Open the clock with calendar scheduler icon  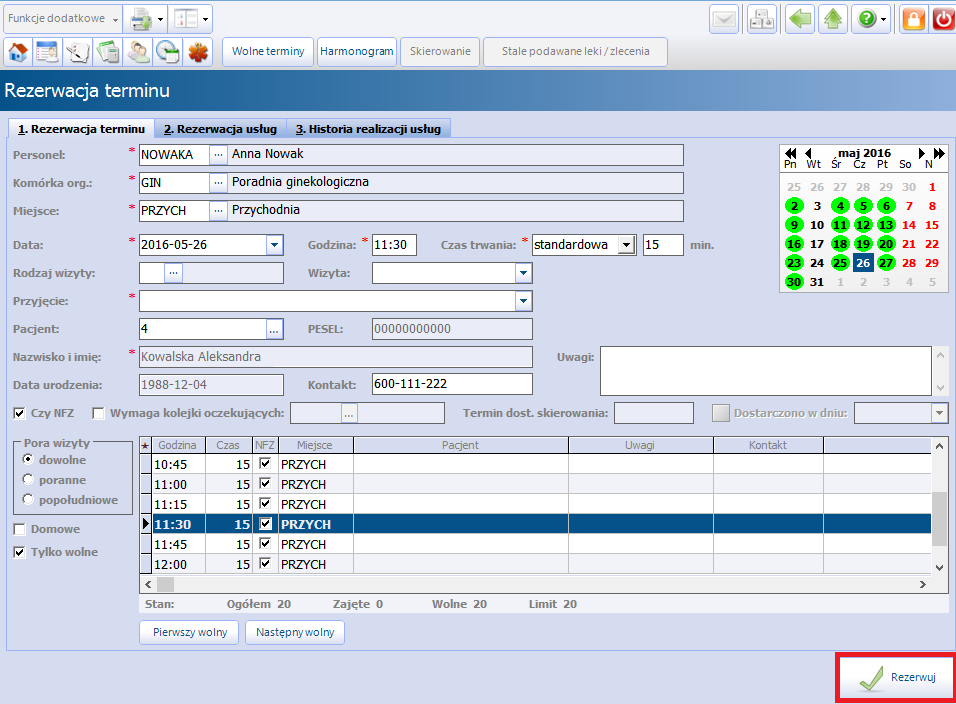168,52
